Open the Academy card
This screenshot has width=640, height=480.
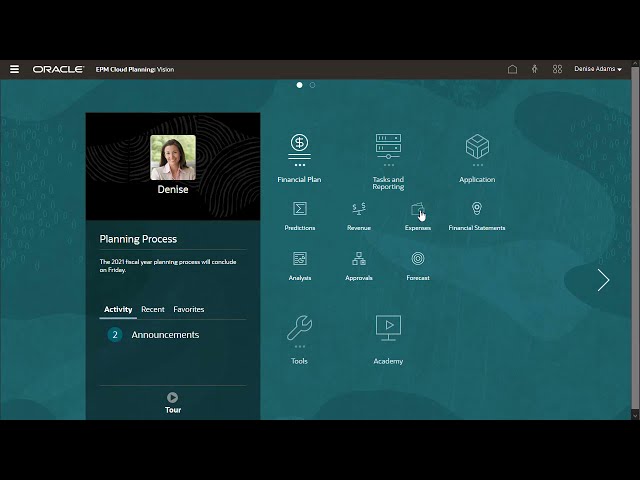pyautogui.click(x=388, y=340)
